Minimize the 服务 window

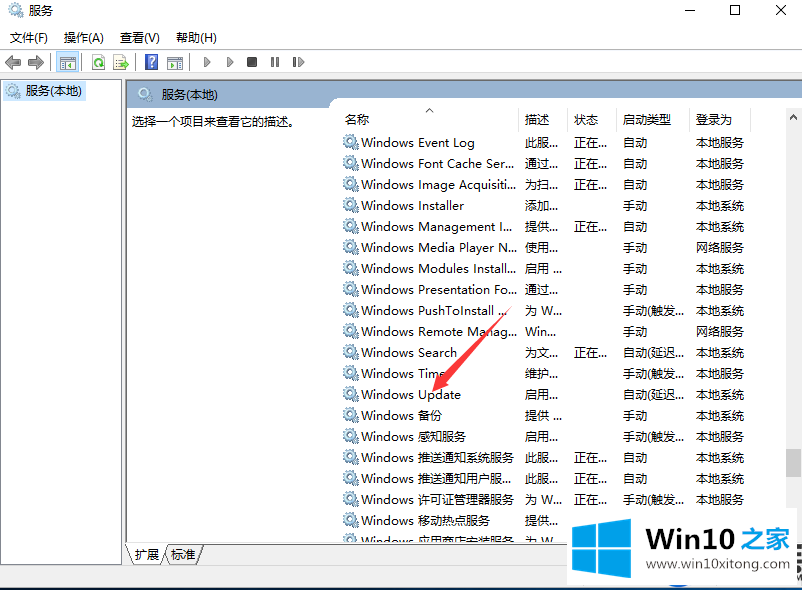tap(690, 10)
